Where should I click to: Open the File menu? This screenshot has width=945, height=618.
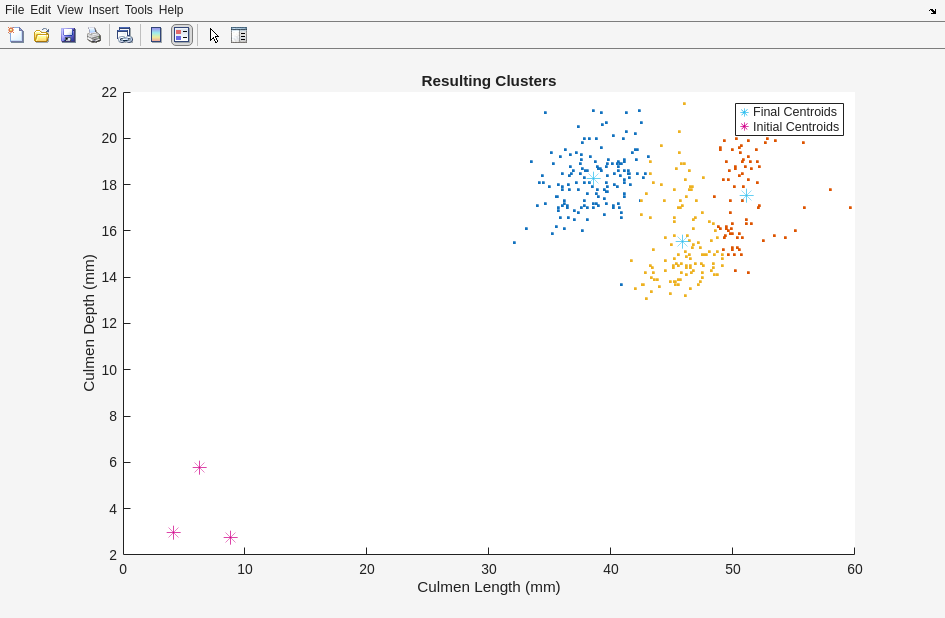[x=14, y=10]
